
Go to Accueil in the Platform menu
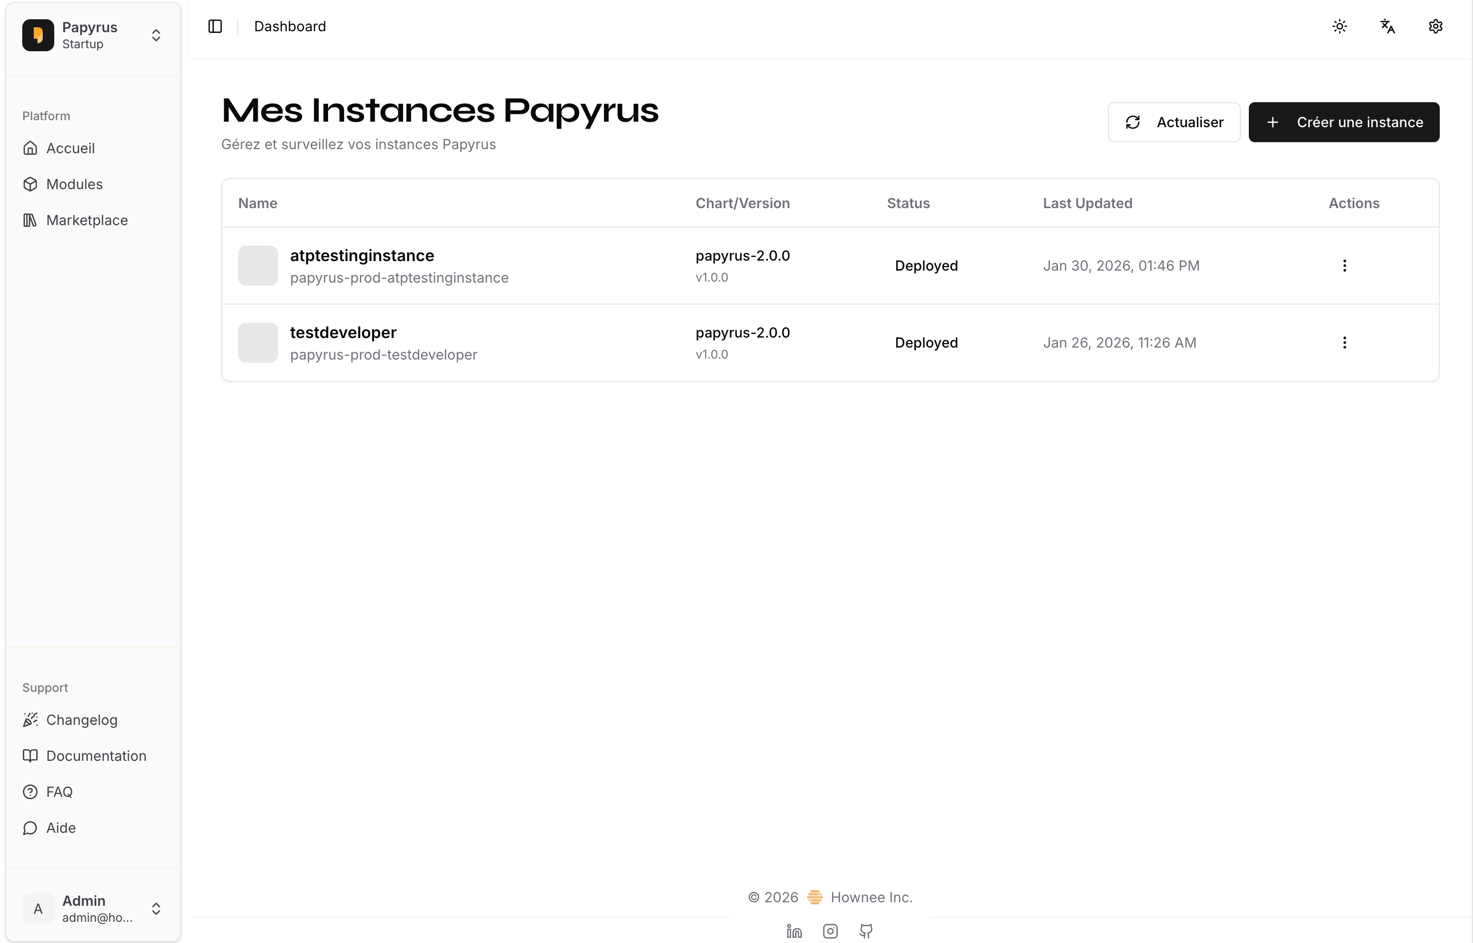click(69, 148)
